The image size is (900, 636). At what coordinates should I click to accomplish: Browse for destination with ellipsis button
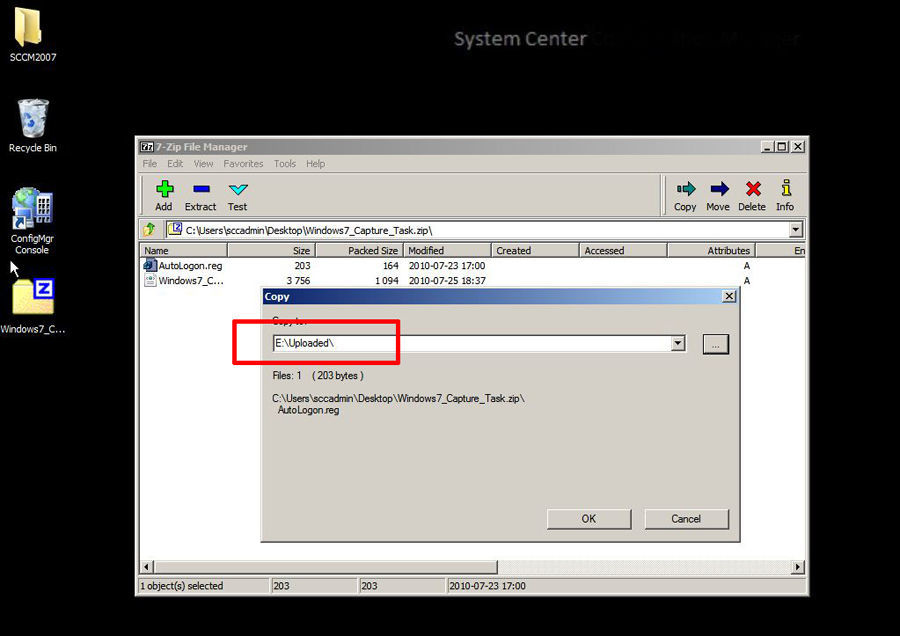tap(716, 344)
